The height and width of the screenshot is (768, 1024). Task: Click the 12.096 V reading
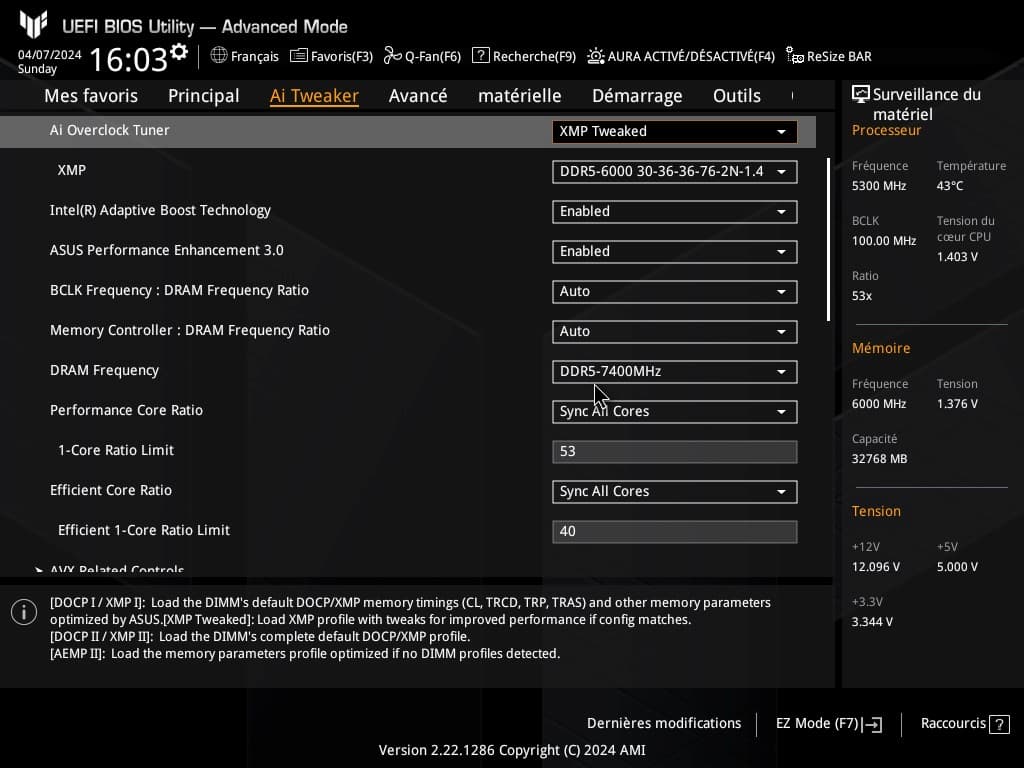coord(876,567)
